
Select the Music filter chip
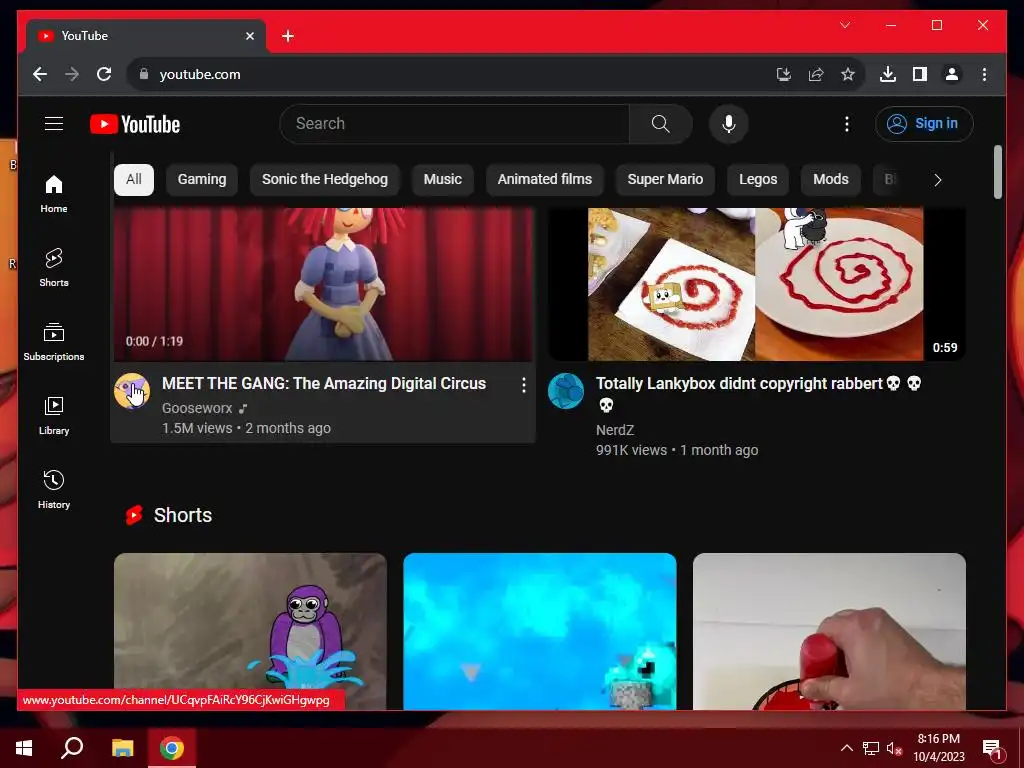(x=442, y=180)
